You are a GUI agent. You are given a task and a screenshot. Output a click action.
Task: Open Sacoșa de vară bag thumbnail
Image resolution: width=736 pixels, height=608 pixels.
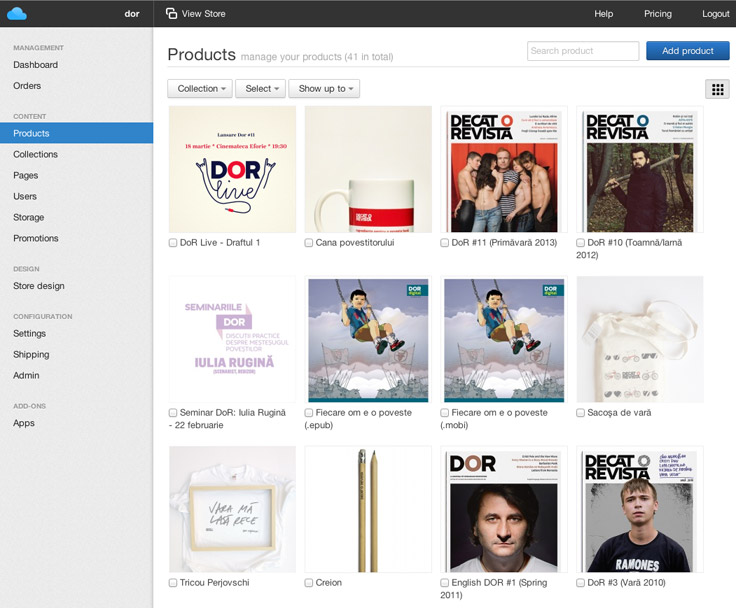(640, 339)
